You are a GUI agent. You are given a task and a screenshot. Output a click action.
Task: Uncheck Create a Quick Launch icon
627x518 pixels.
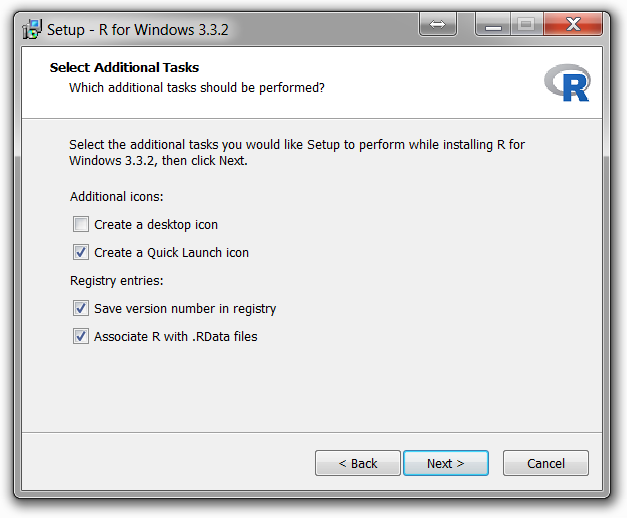pos(81,252)
